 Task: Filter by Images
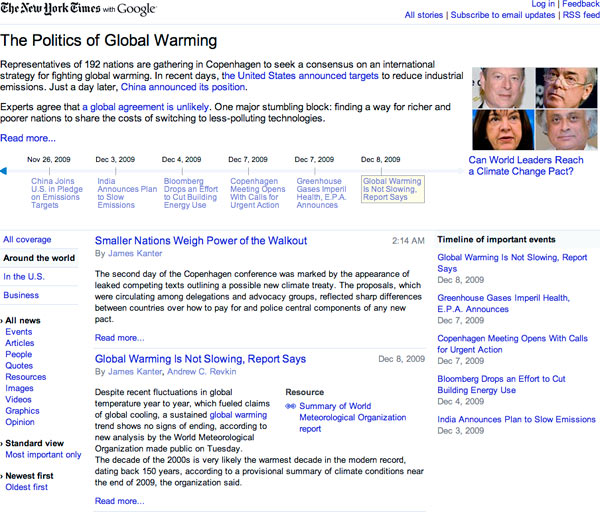click(x=19, y=388)
